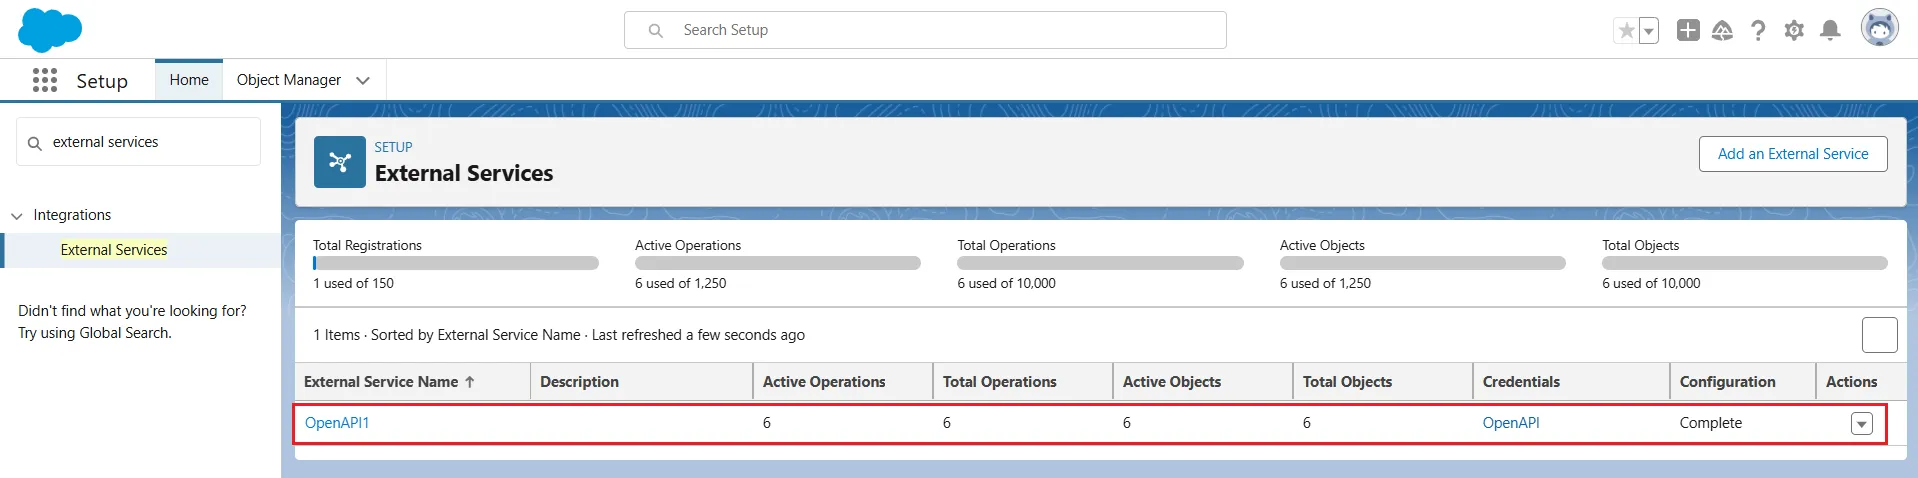Click the help question mark icon

pyautogui.click(x=1758, y=31)
